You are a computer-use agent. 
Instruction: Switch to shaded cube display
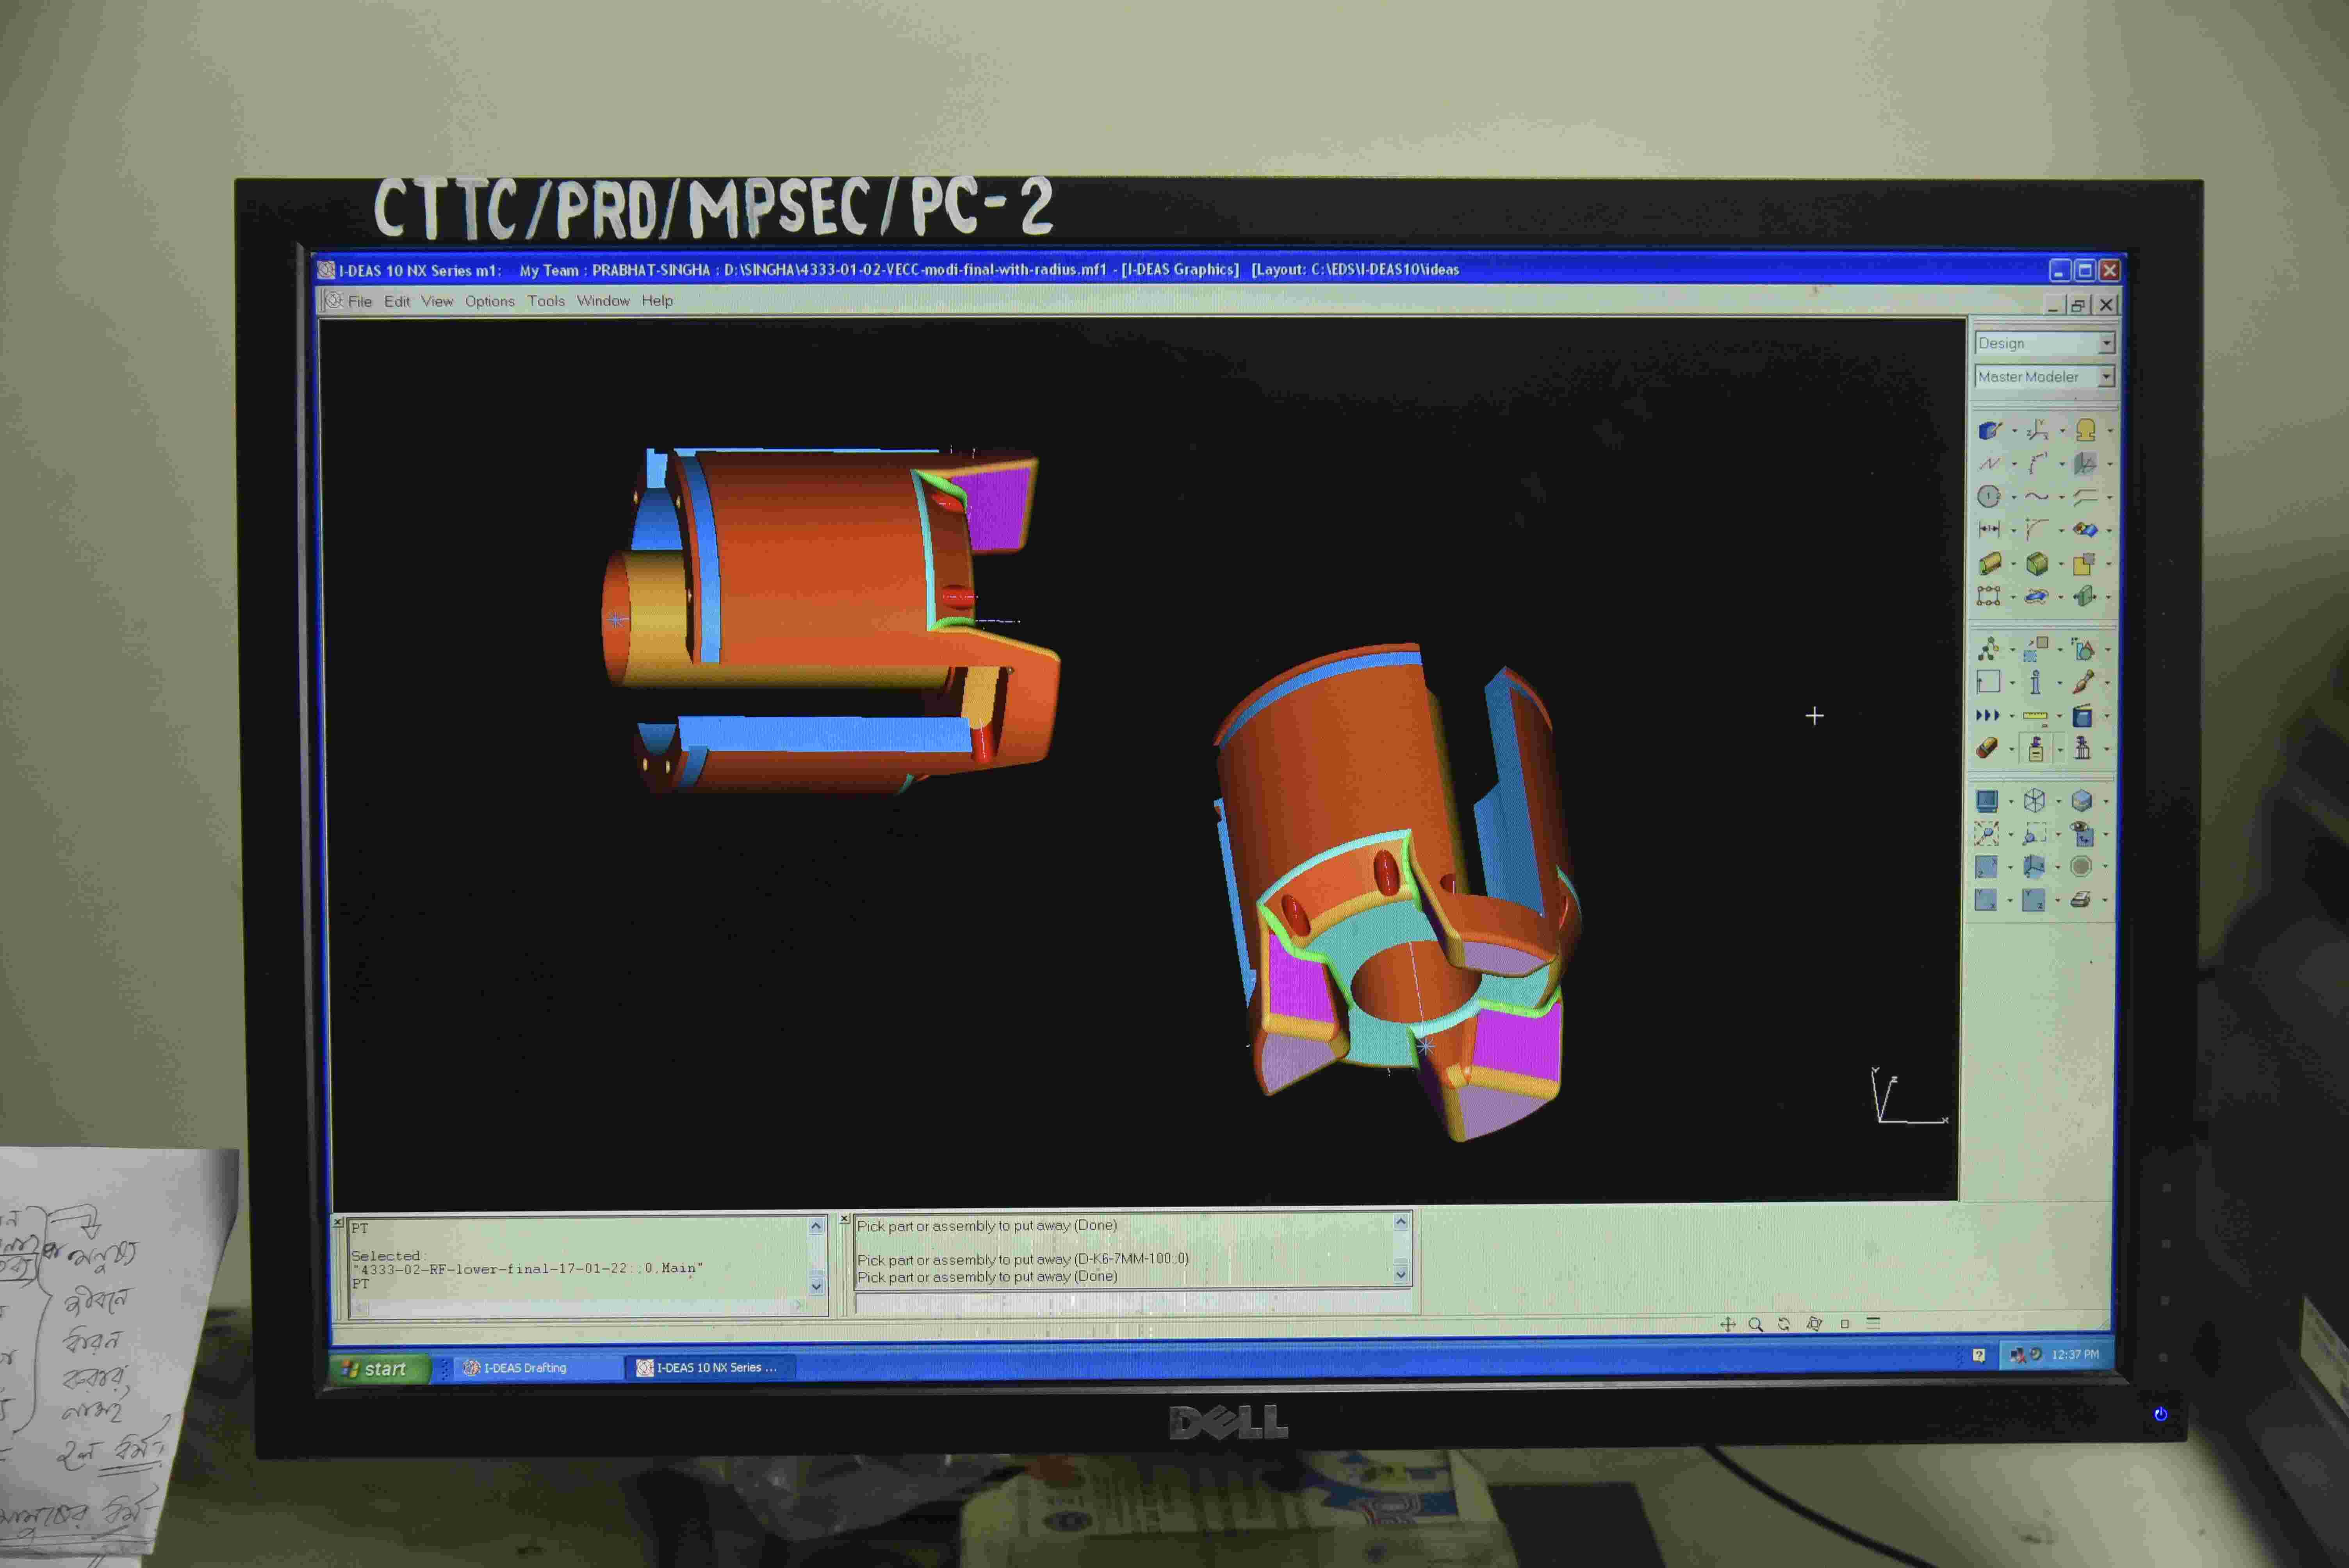coord(2082,801)
